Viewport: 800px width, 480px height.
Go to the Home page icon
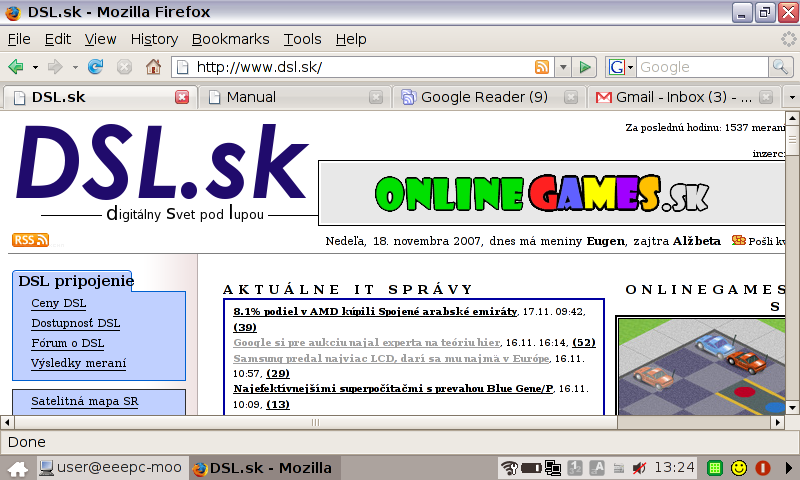(153, 67)
